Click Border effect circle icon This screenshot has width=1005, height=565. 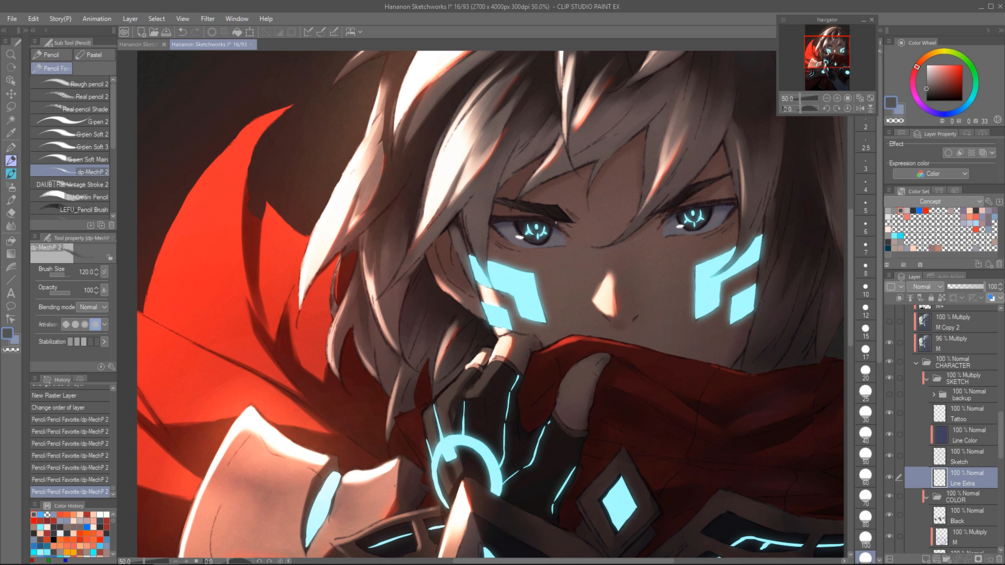[948, 152]
